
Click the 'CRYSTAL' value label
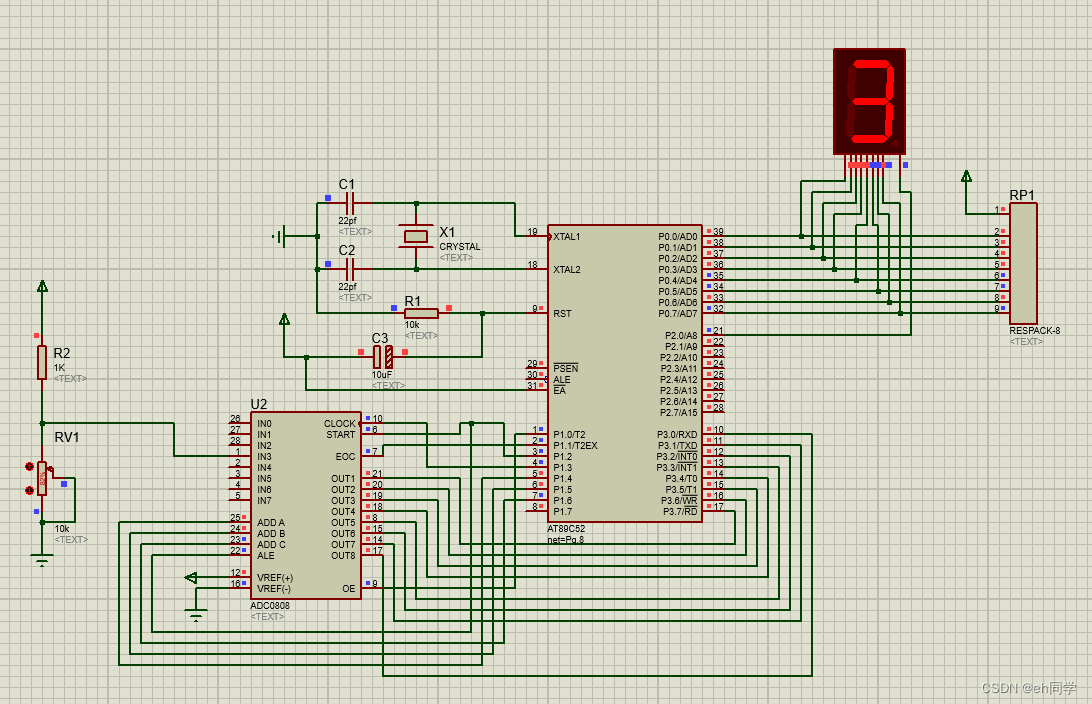[x=460, y=247]
